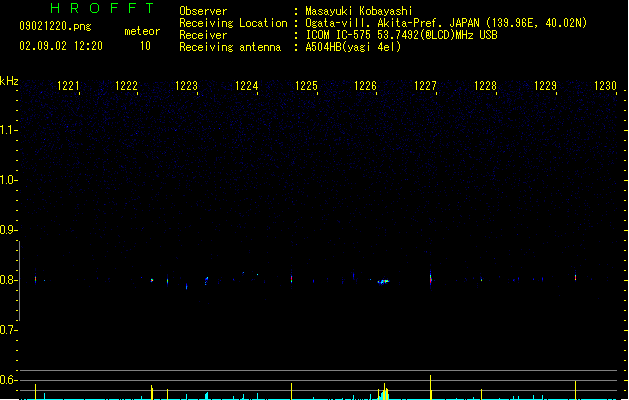Click the 1221 time axis marker
629x400 pixels.
[68, 86]
